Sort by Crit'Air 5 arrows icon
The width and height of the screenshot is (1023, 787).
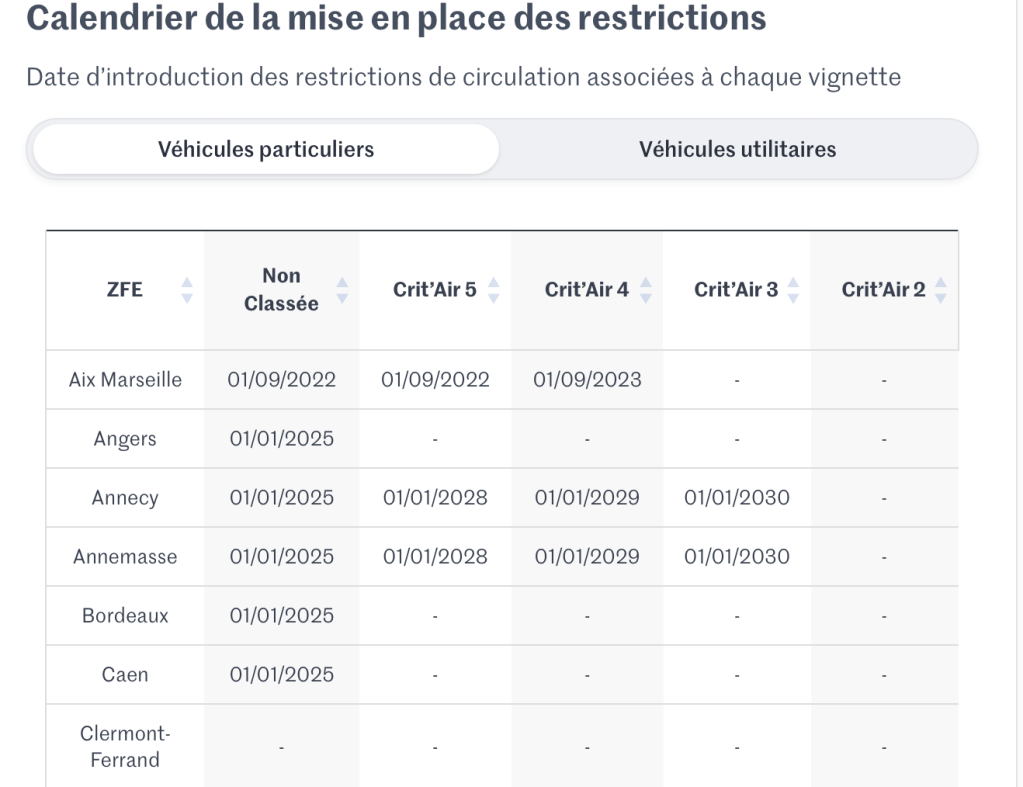(492, 290)
